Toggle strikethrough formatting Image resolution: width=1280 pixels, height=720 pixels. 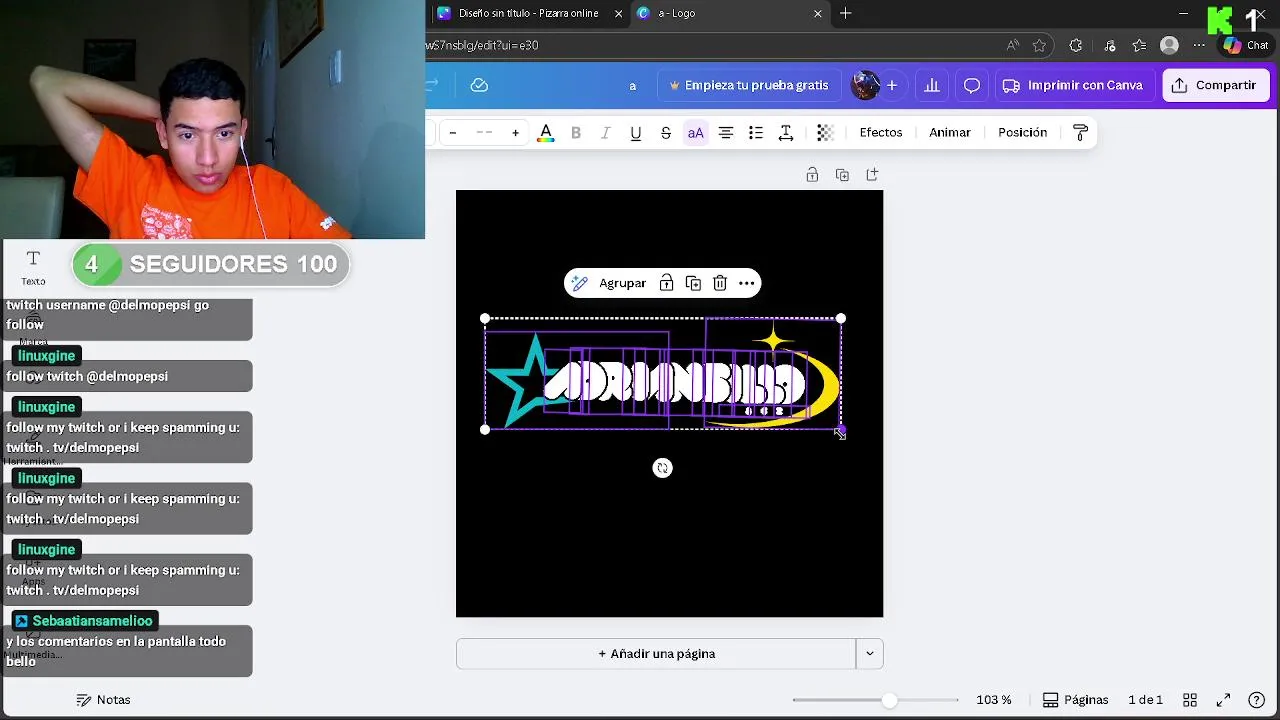click(x=666, y=132)
